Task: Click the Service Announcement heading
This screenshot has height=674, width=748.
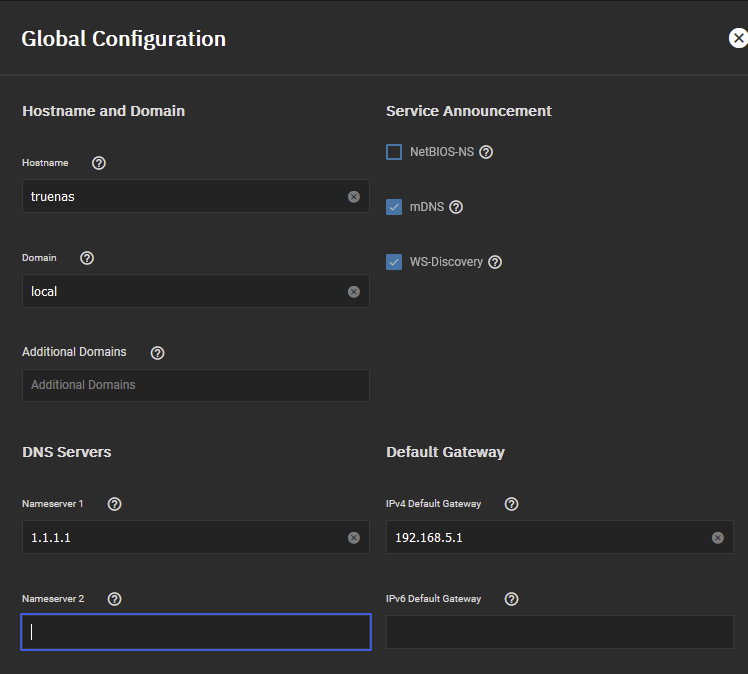Action: [x=468, y=111]
